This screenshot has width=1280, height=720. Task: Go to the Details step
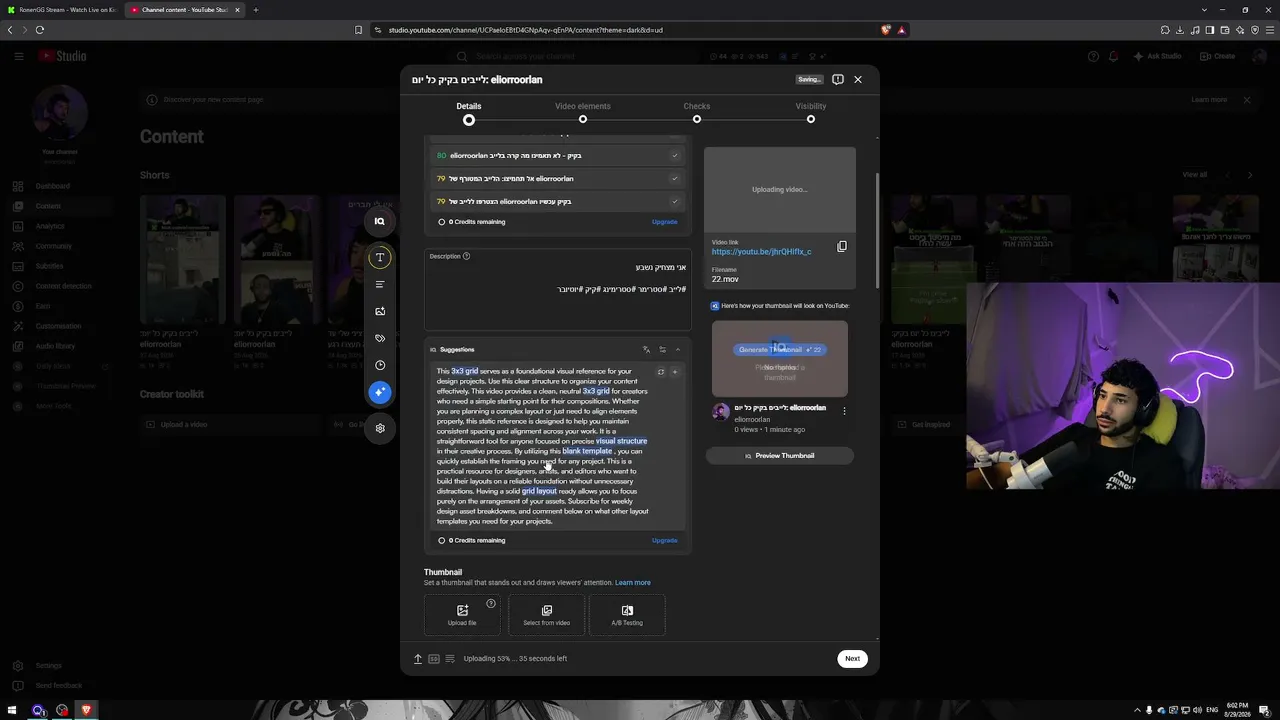(469, 112)
